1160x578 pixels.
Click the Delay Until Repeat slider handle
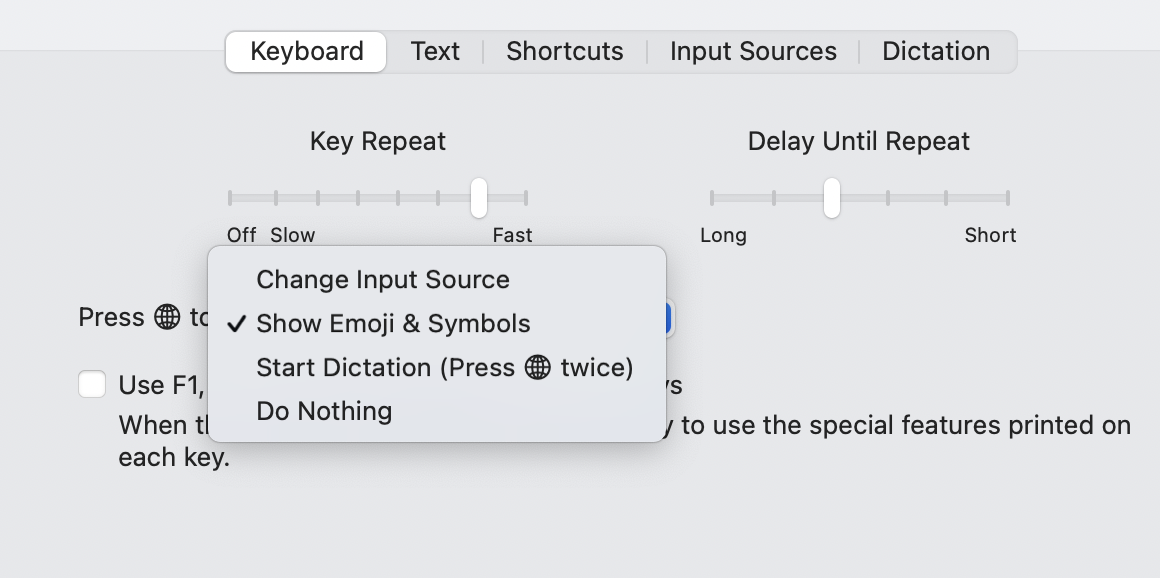point(831,197)
